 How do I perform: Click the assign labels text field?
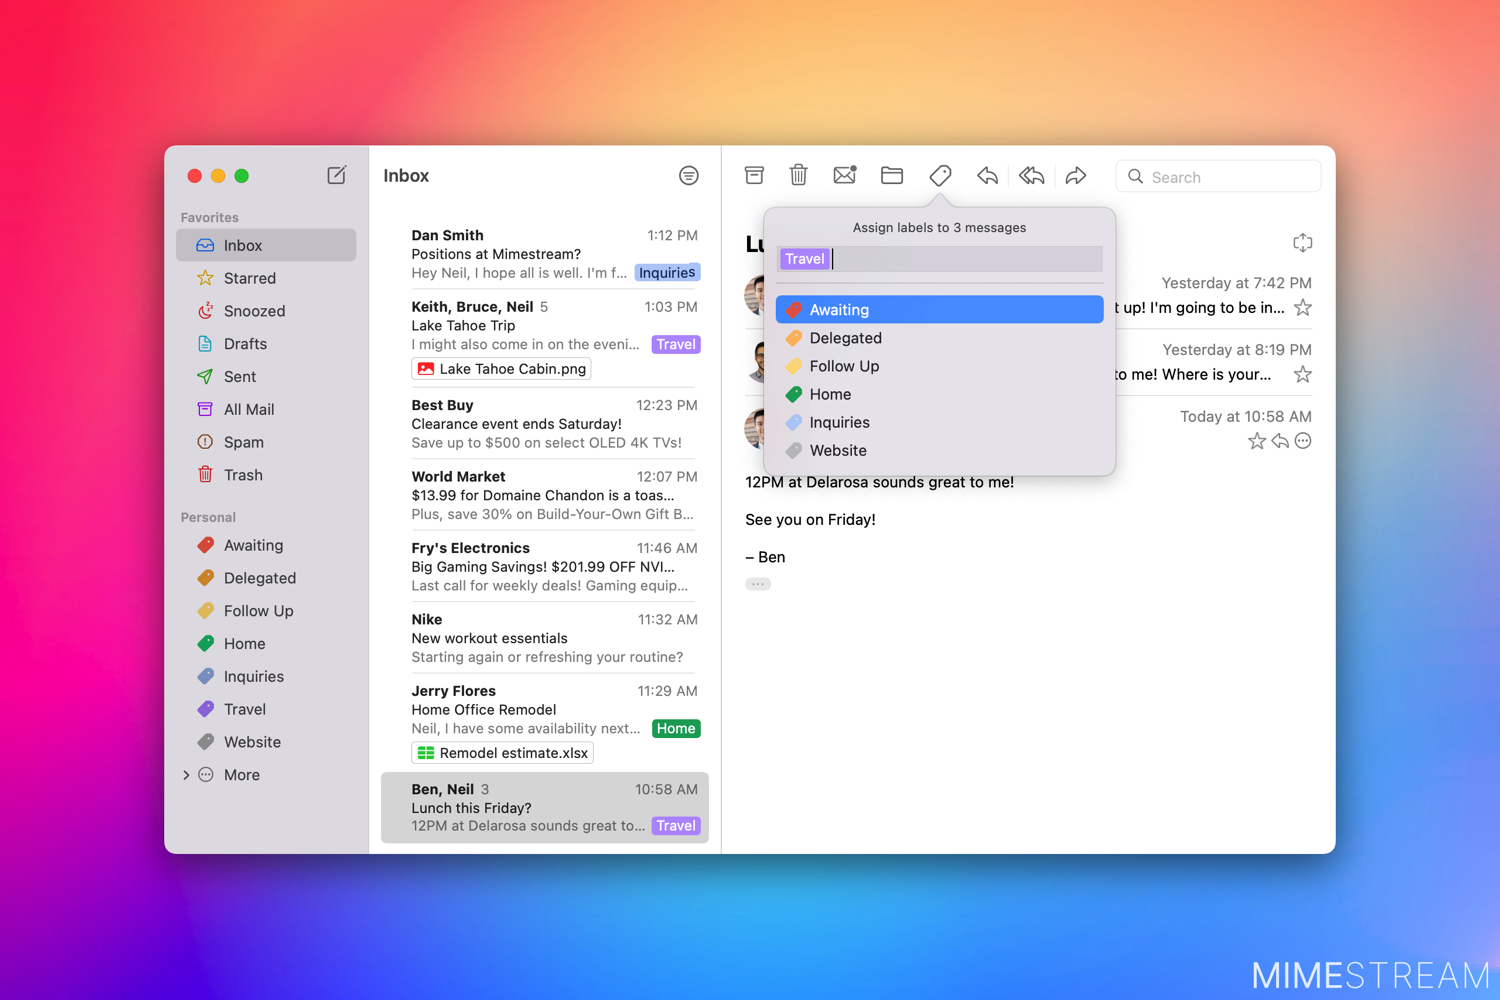pyautogui.click(x=940, y=259)
